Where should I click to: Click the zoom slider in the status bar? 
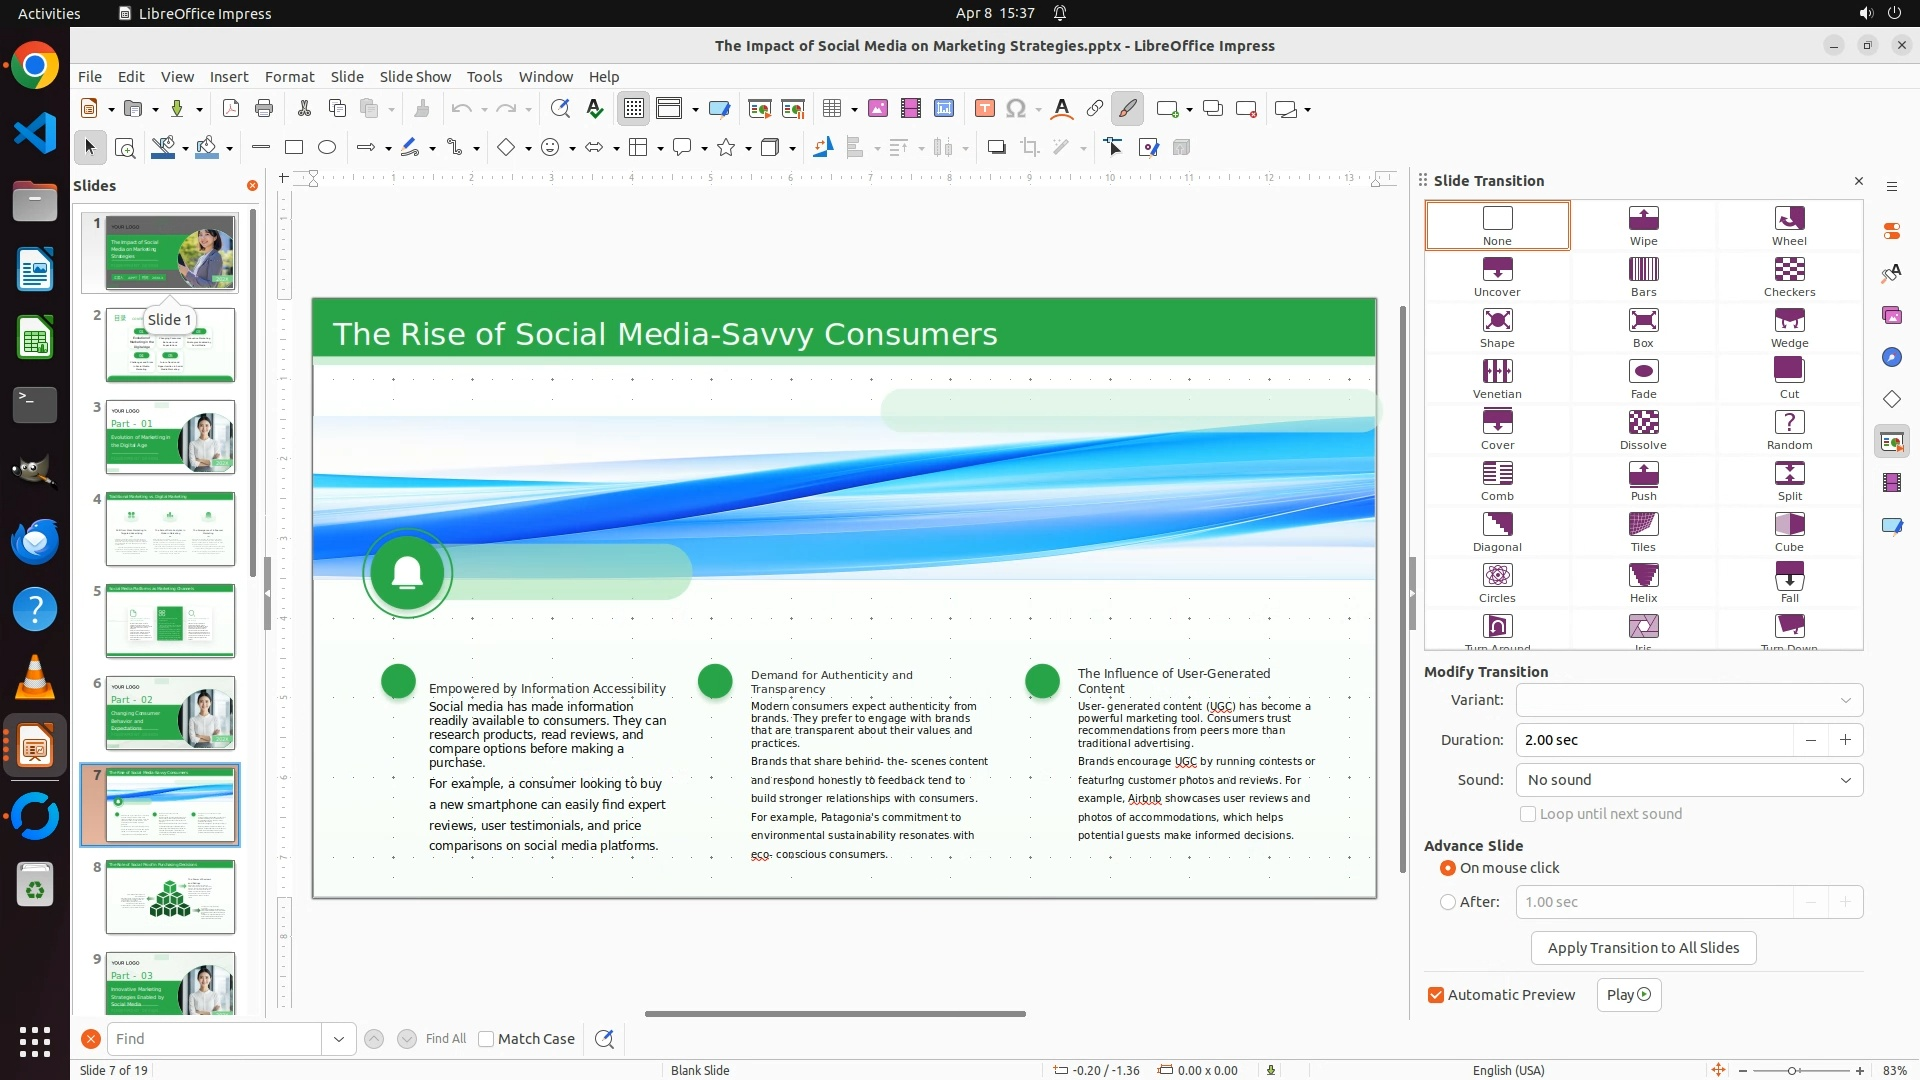tap(1792, 1070)
